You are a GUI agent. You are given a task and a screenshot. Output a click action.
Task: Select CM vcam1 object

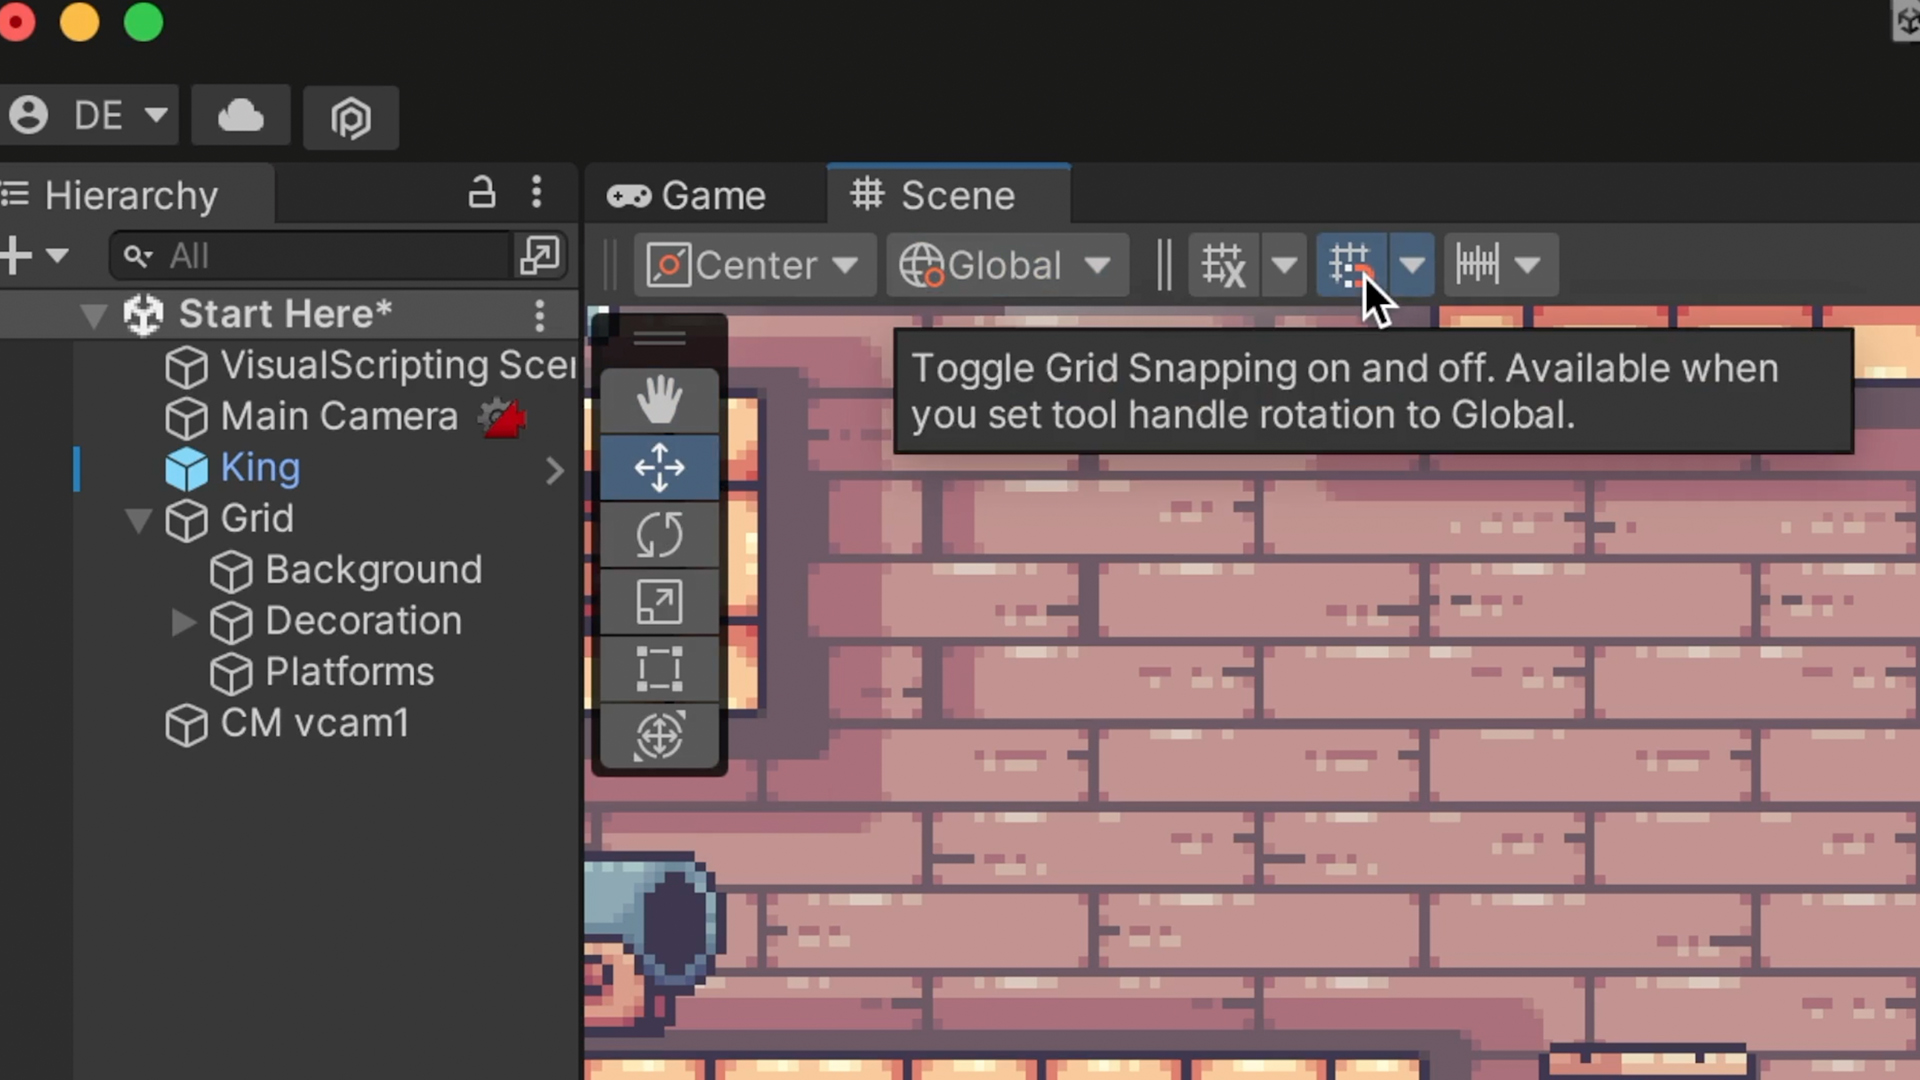tap(314, 723)
